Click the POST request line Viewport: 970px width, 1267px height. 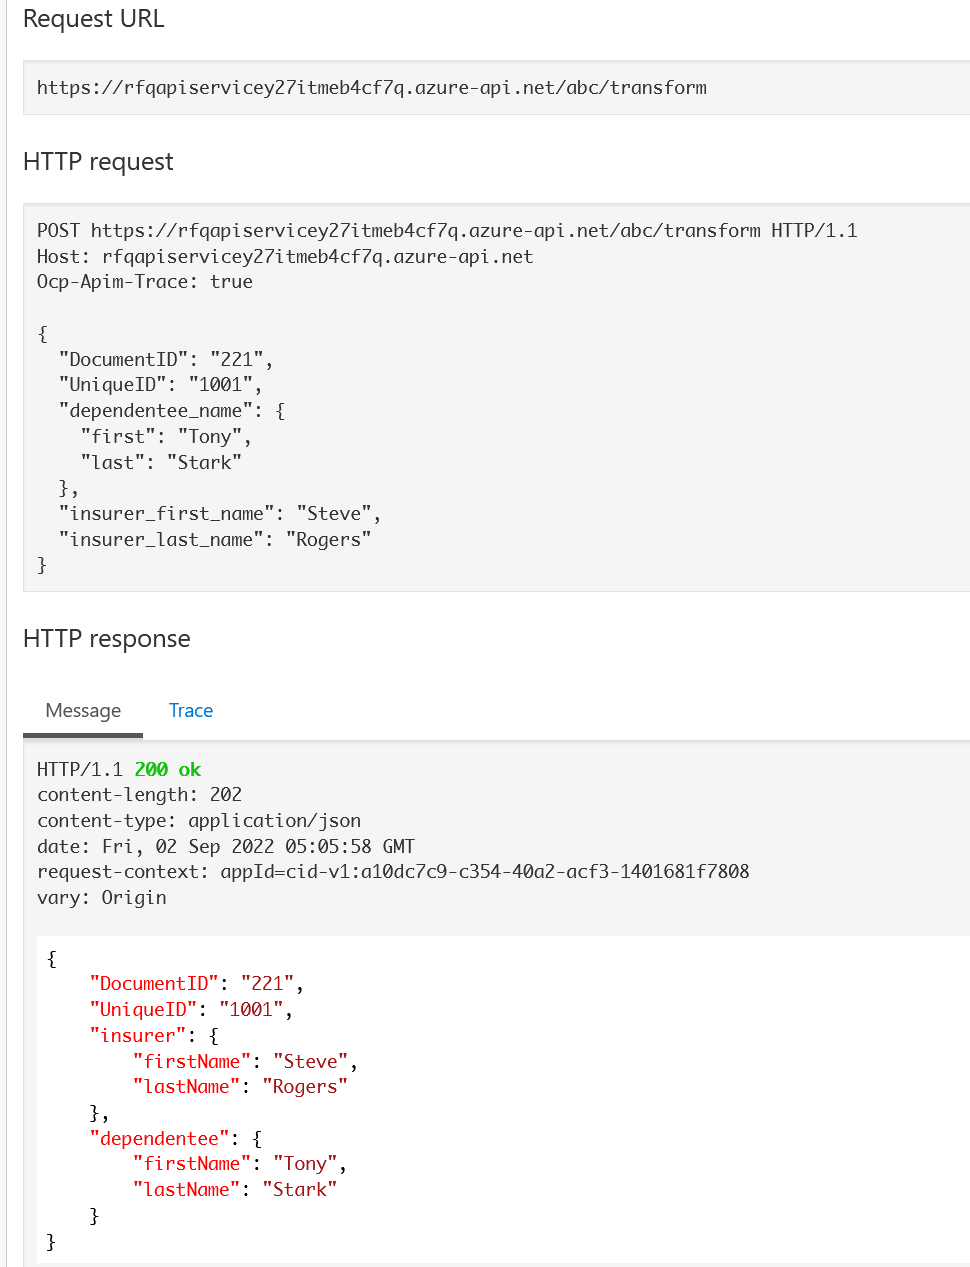pos(446,231)
